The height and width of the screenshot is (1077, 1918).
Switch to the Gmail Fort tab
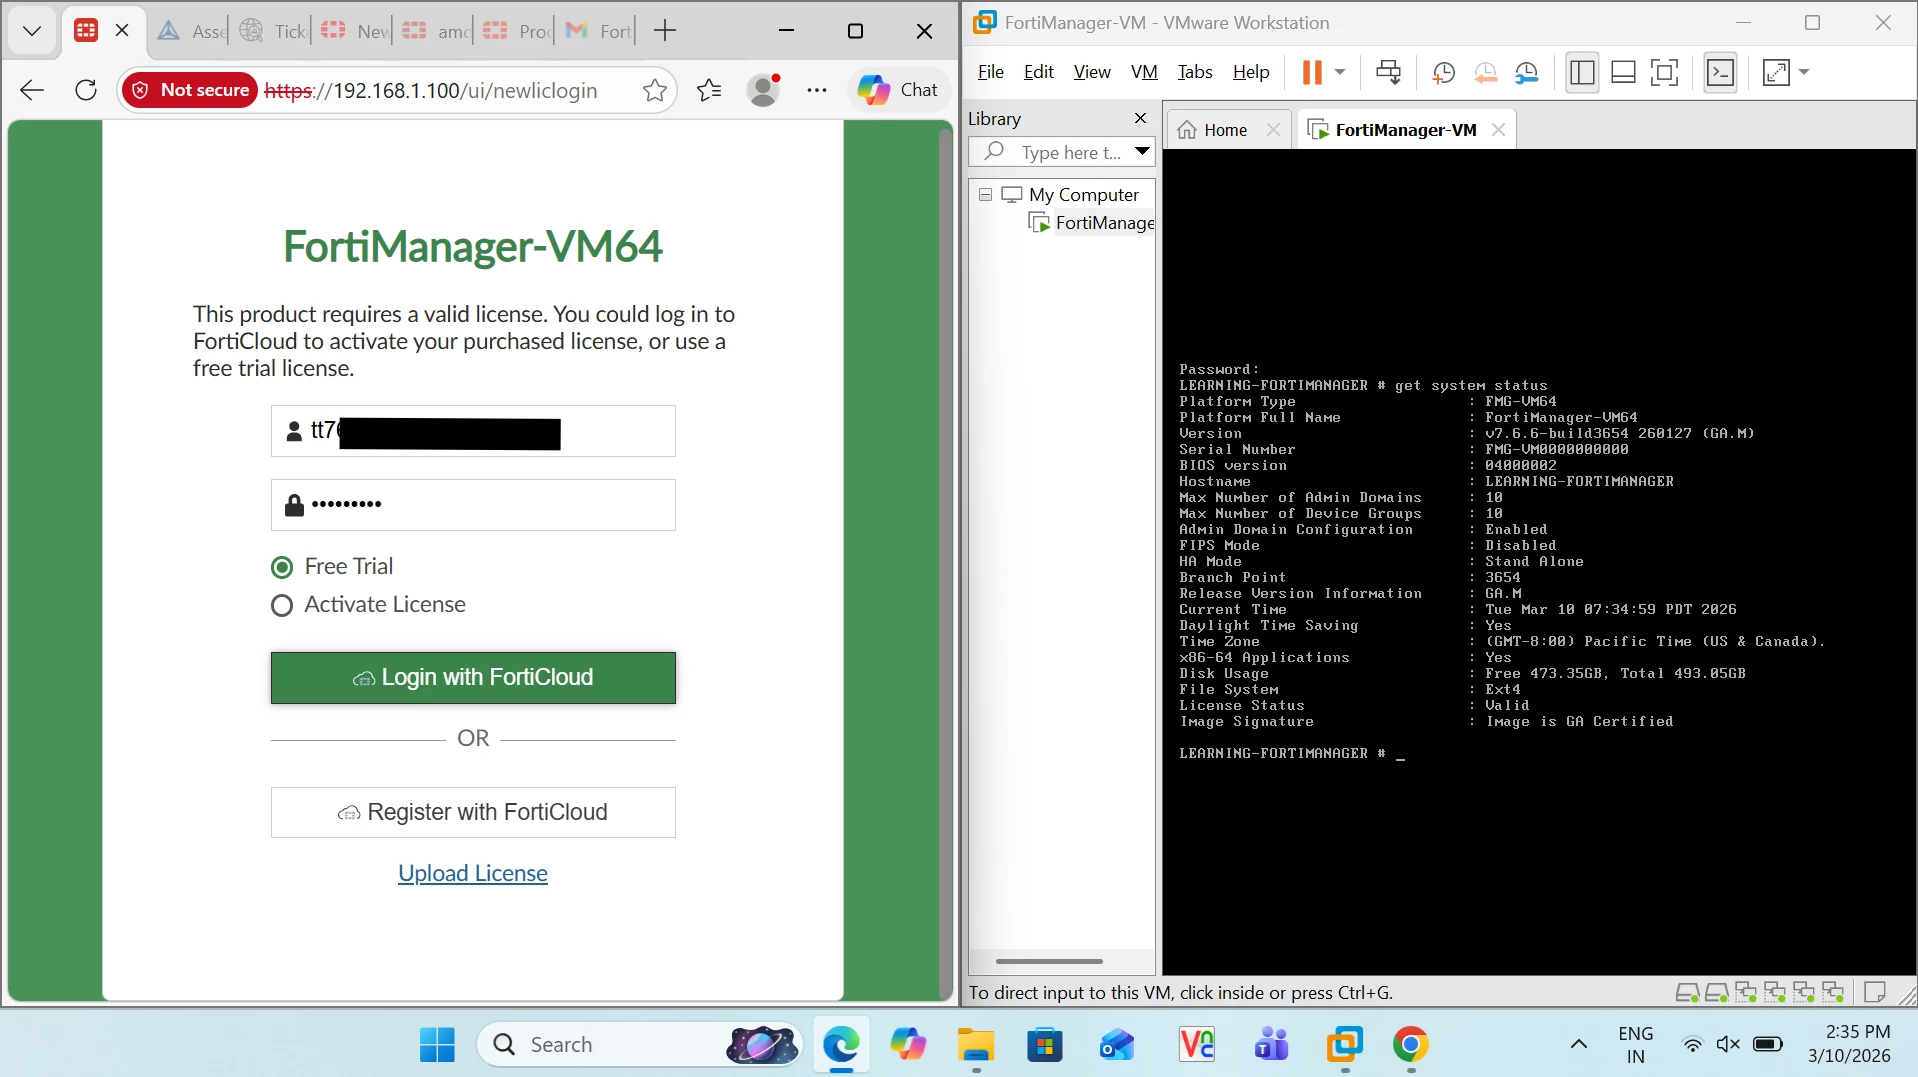598,31
